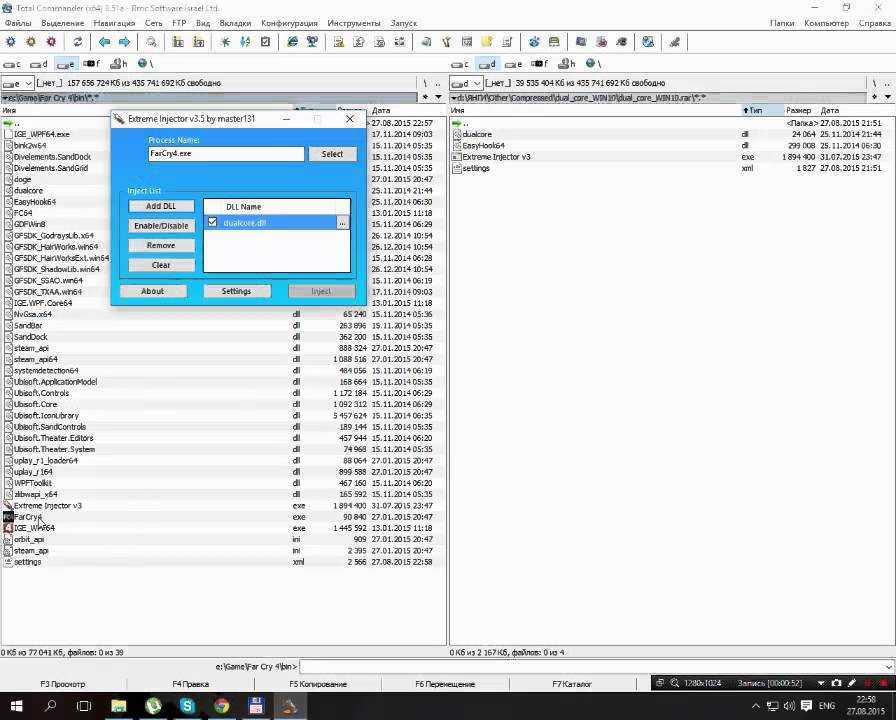Switch left panel to drive f
This screenshot has width=896, height=720.
[x=91, y=64]
